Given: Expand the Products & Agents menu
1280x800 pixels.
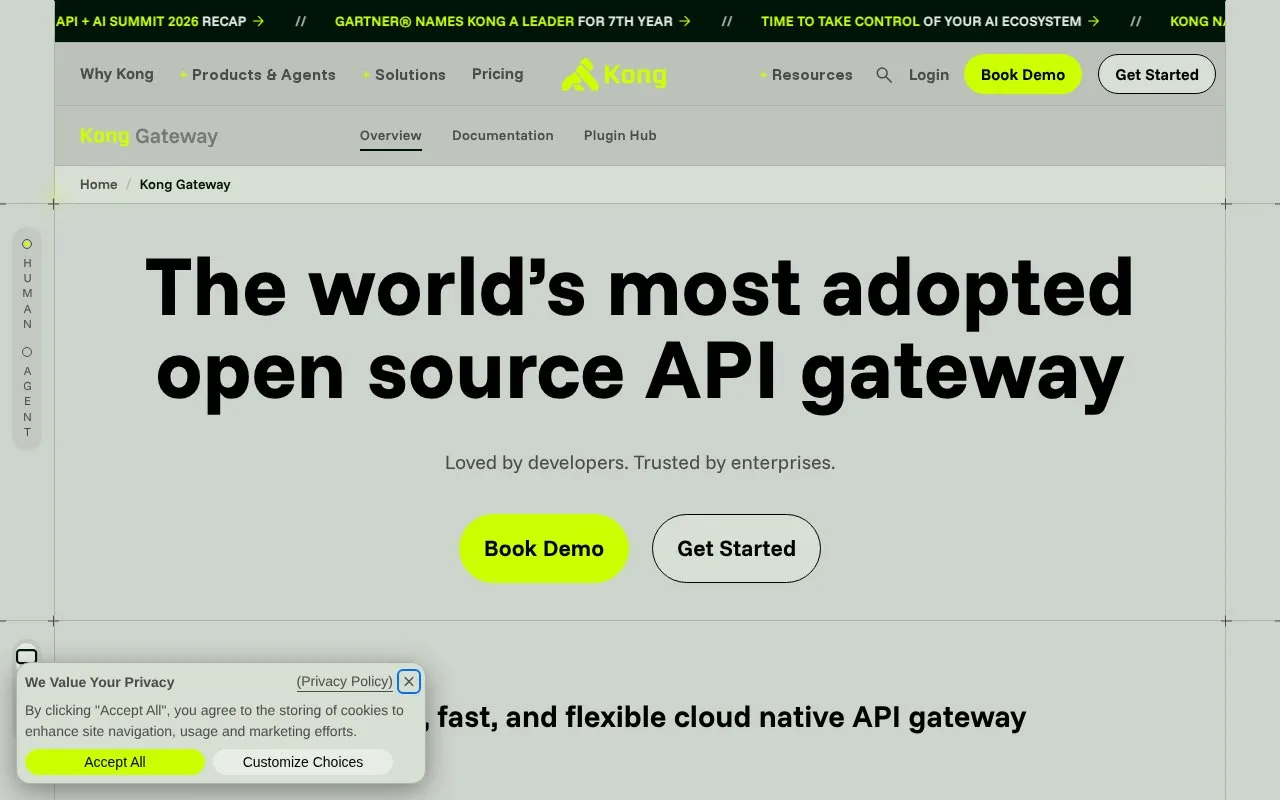Looking at the screenshot, I should 258,75.
